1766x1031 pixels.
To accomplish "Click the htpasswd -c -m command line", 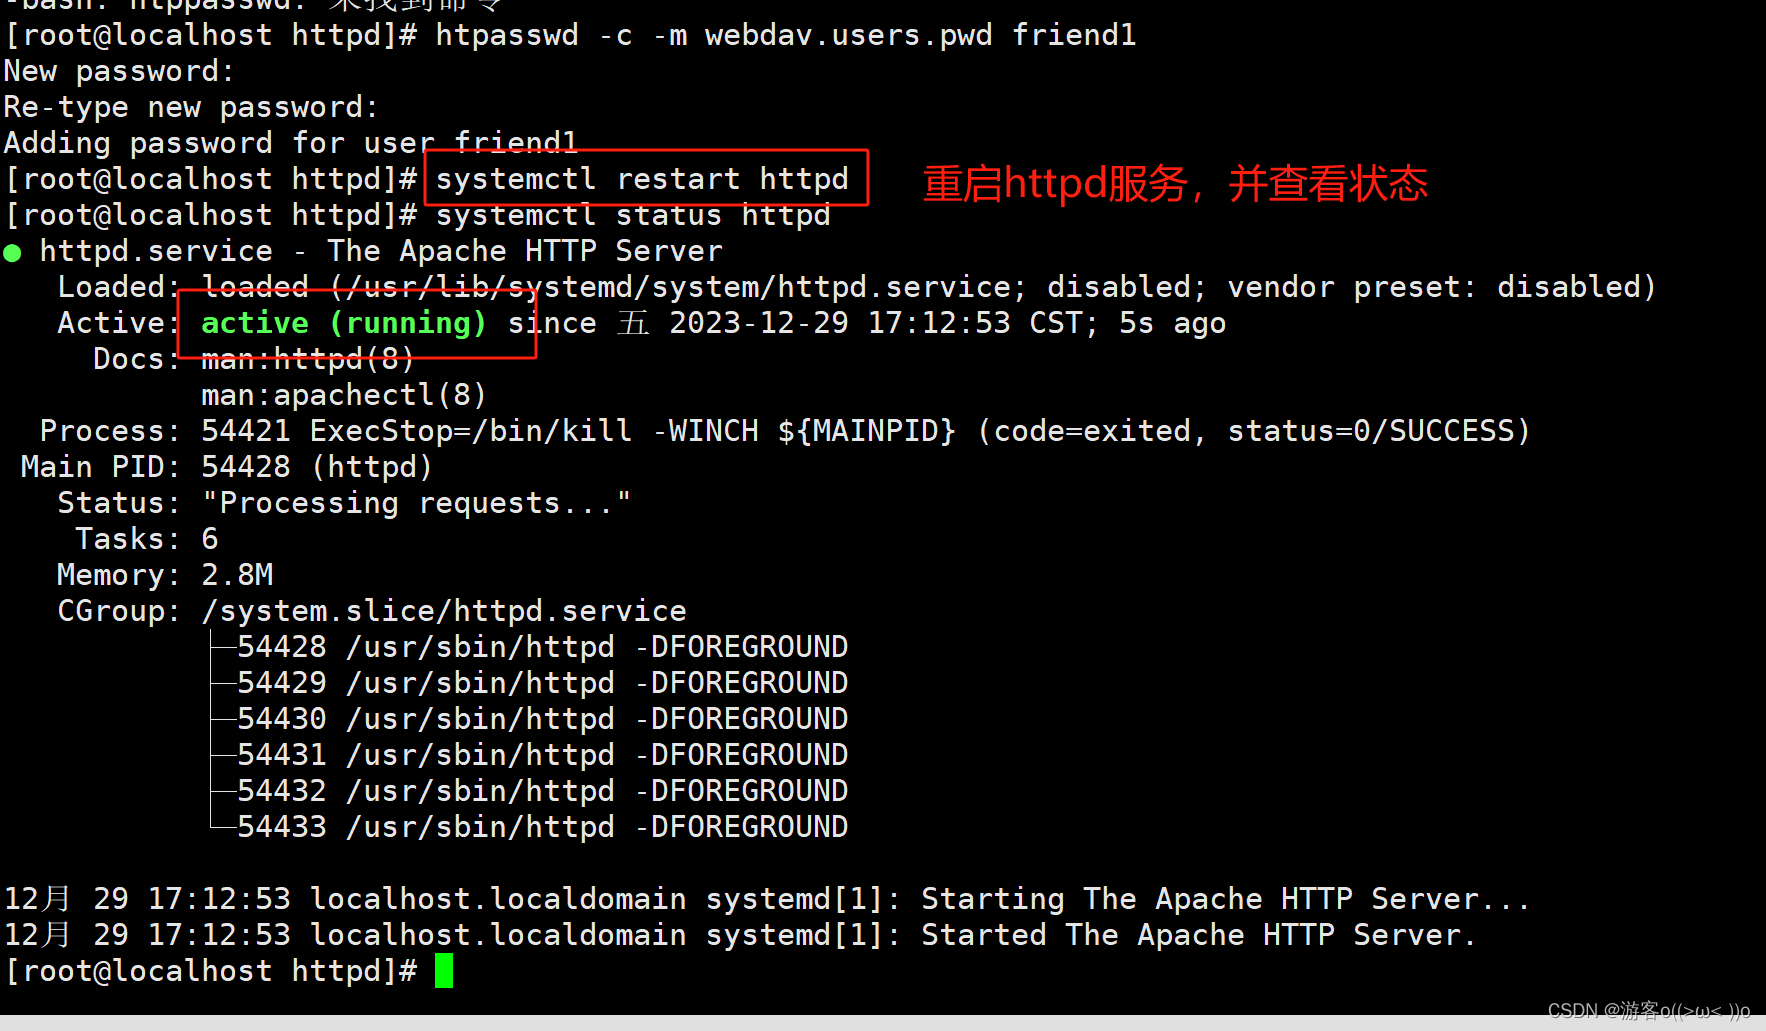I will [571, 35].
